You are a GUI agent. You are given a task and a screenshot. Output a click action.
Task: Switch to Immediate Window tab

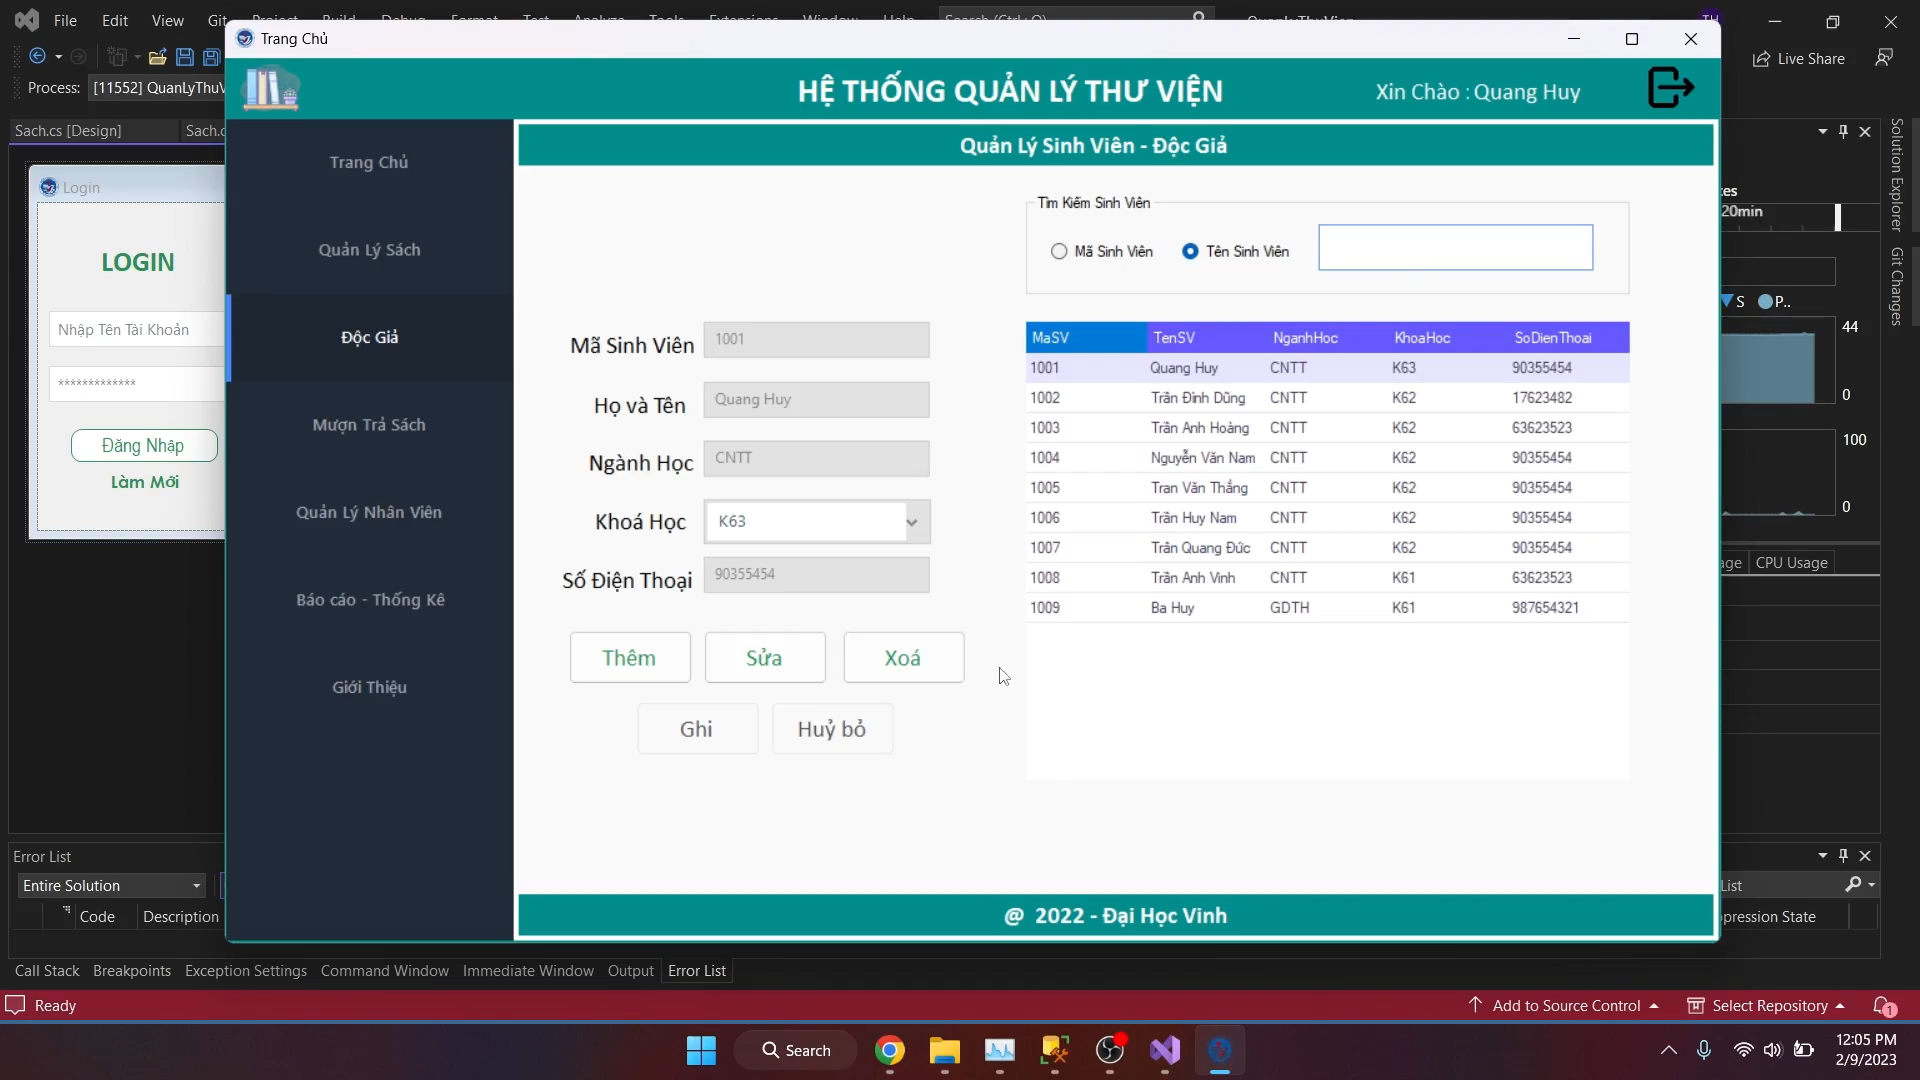(x=528, y=971)
